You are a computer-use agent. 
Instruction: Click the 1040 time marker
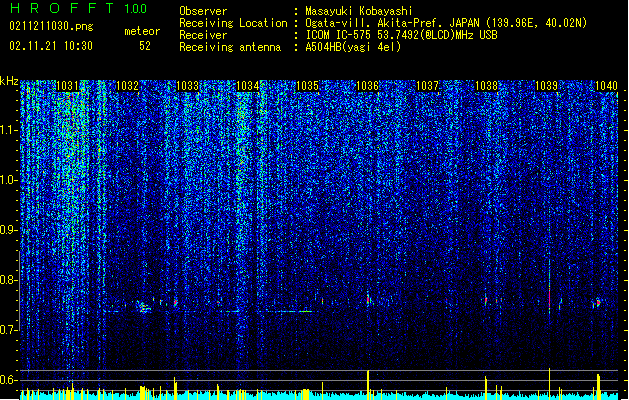point(606,86)
